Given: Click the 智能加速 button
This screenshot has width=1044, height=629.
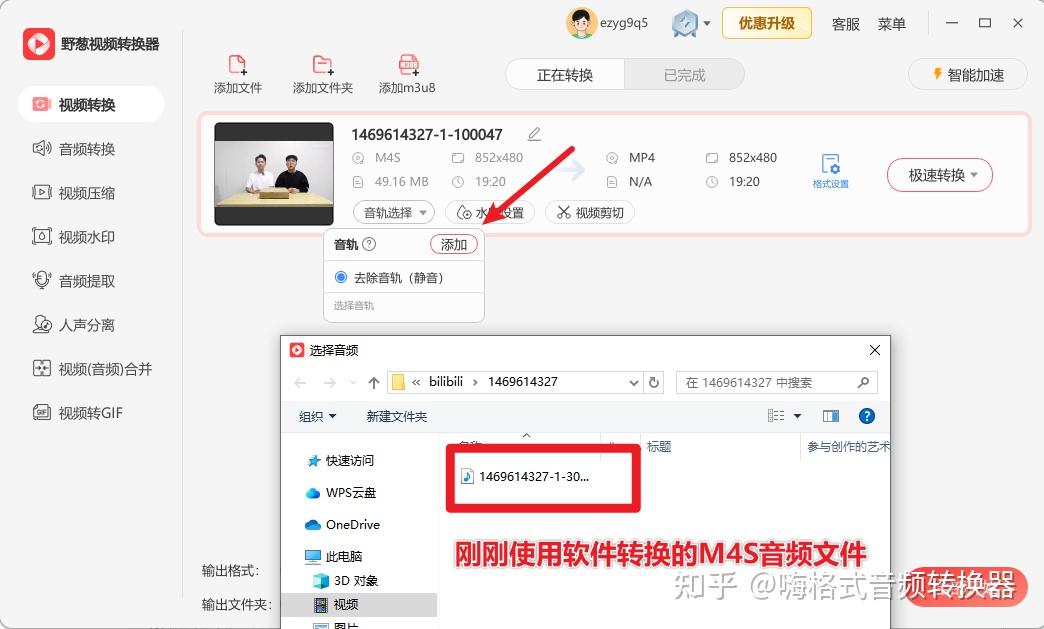Looking at the screenshot, I should 968,75.
